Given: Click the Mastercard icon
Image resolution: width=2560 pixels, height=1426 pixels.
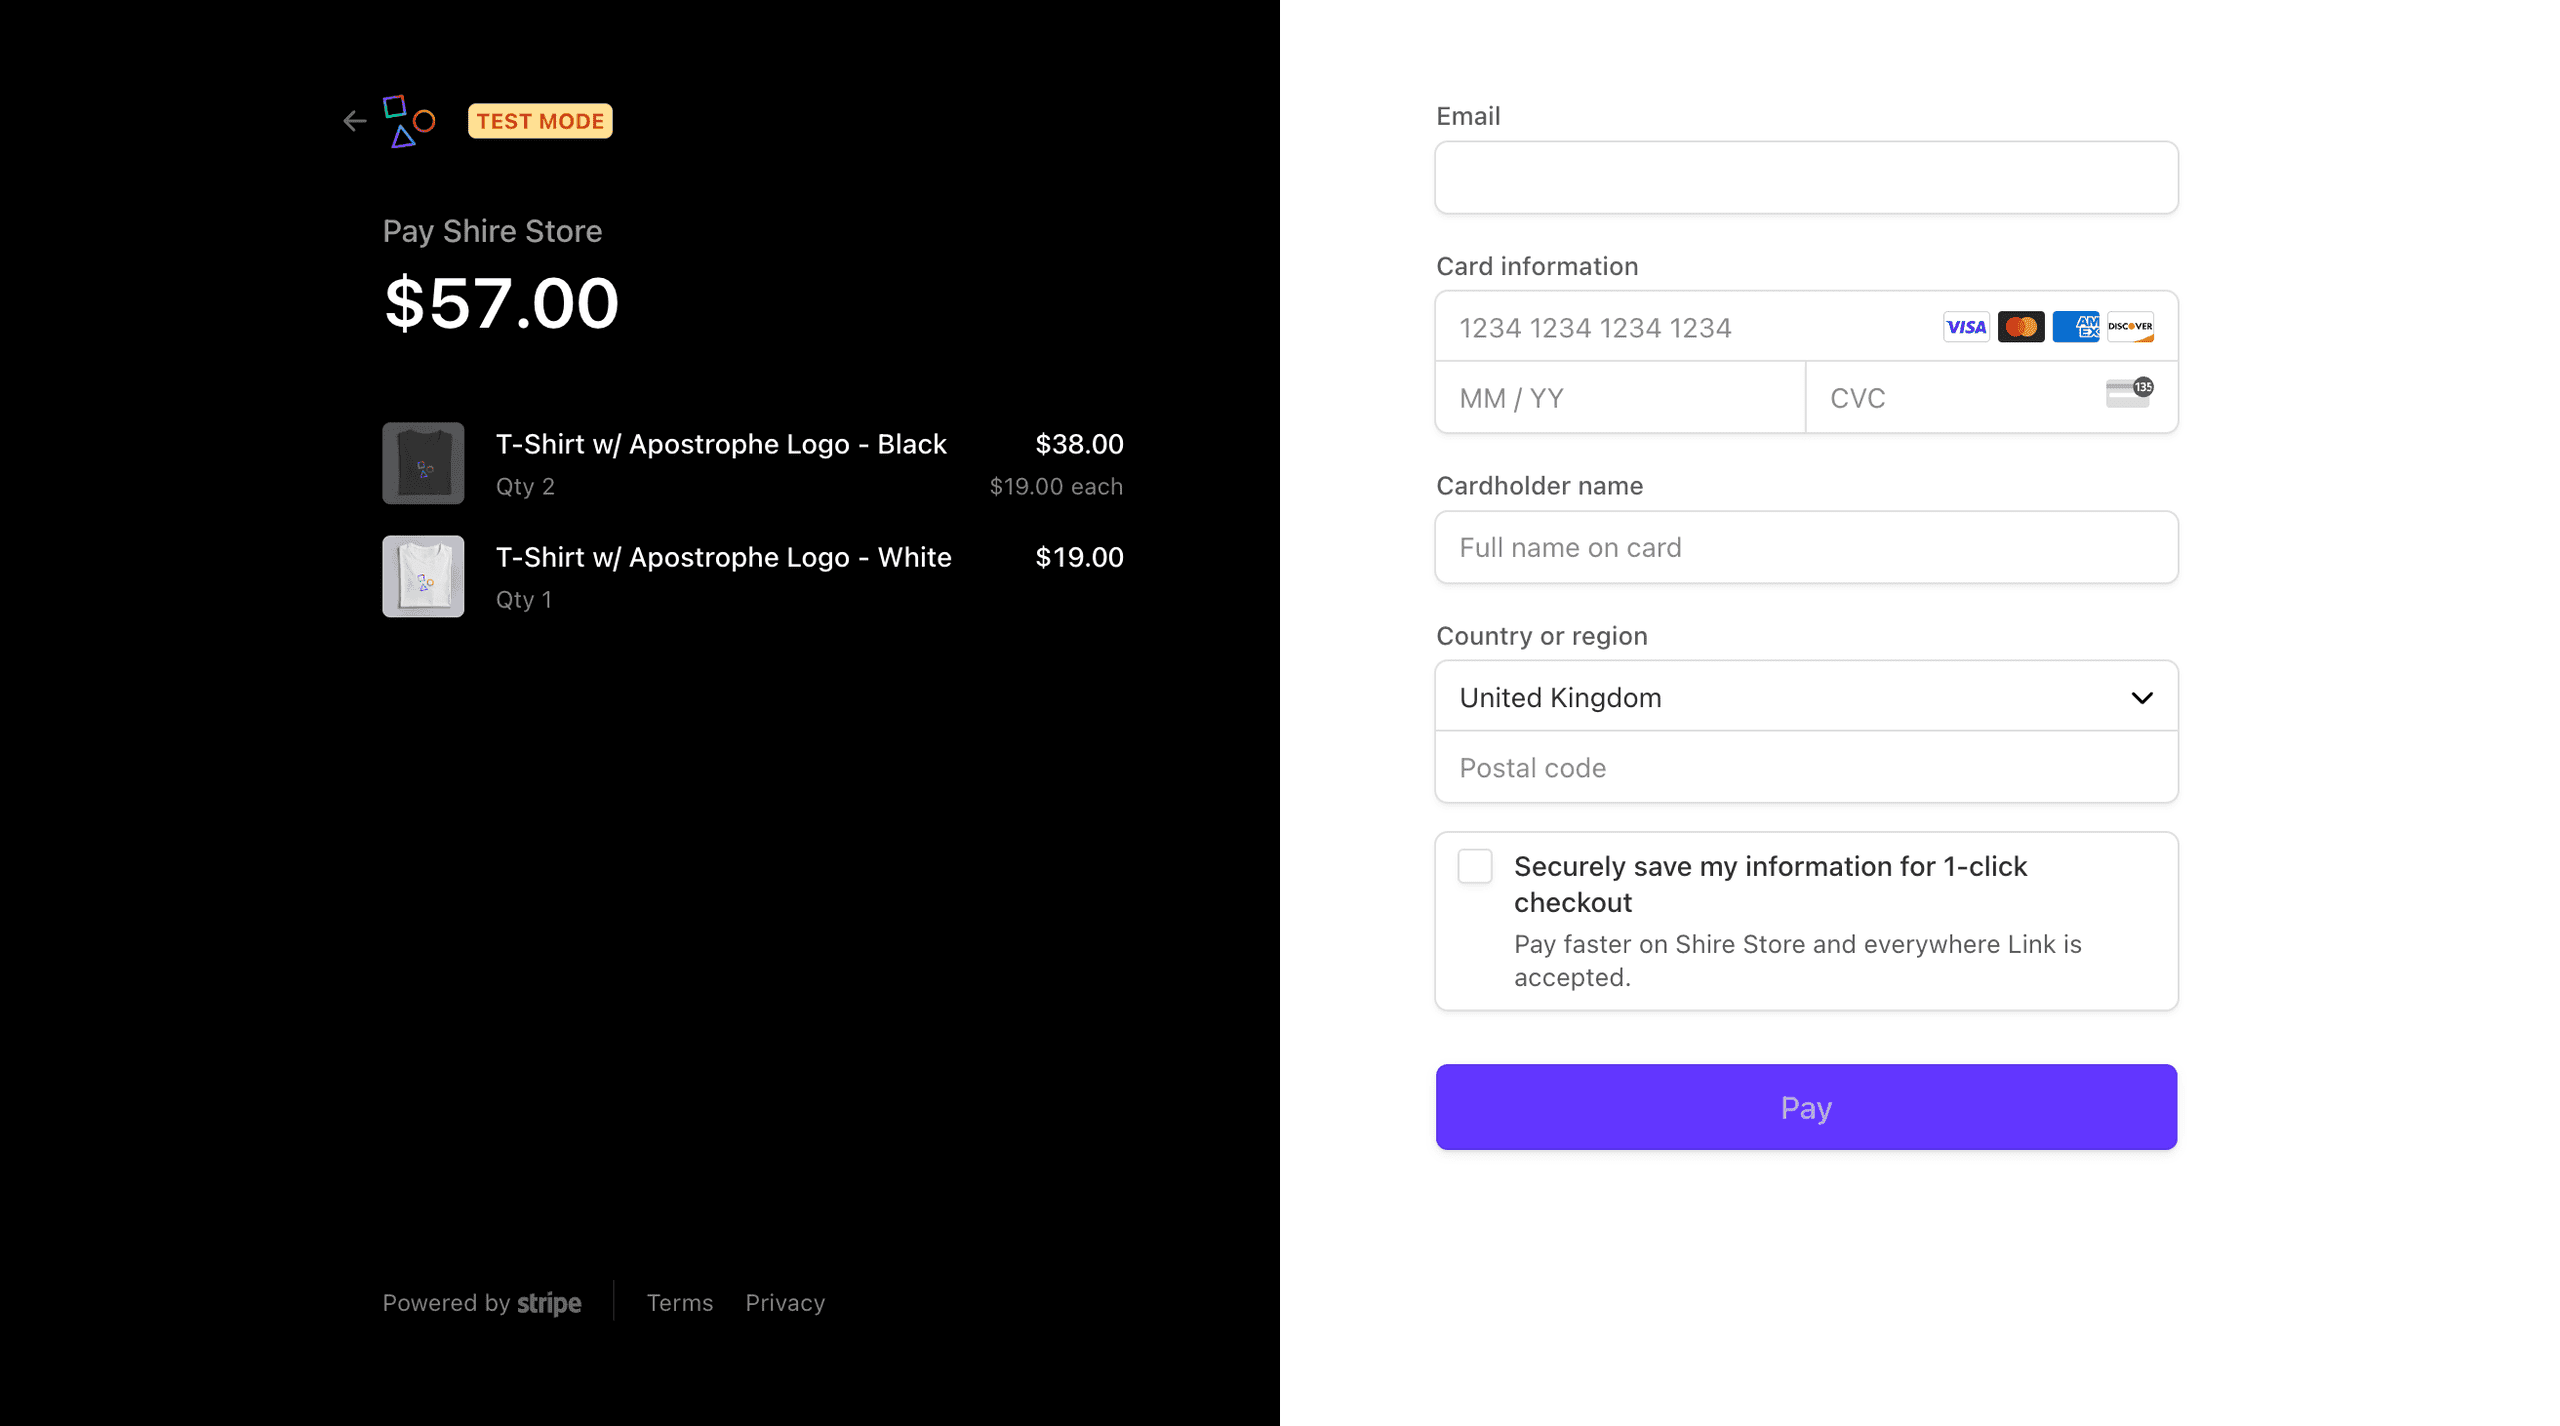Looking at the screenshot, I should coord(2020,327).
